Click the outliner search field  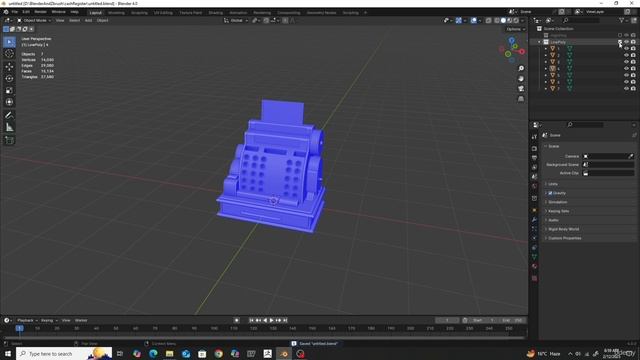click(580, 20)
